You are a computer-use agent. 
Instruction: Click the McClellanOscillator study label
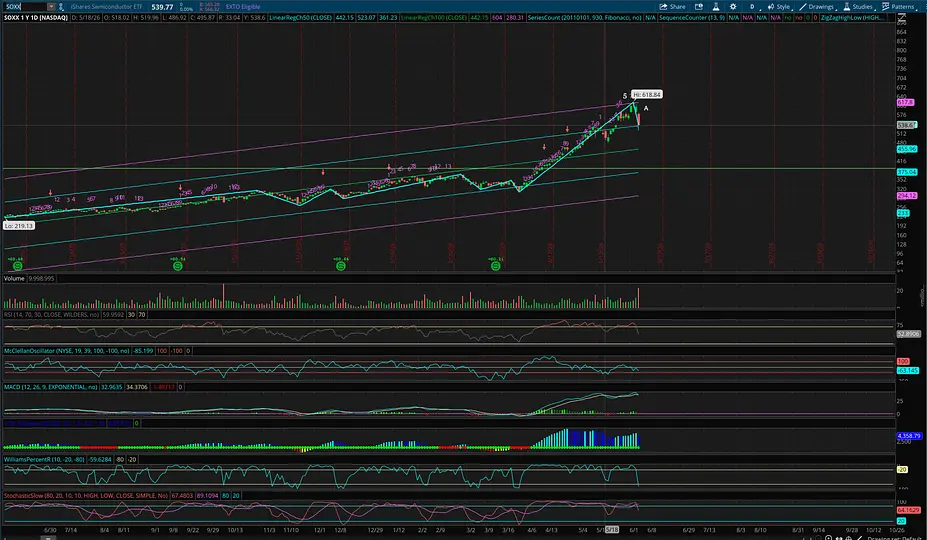tap(67, 351)
